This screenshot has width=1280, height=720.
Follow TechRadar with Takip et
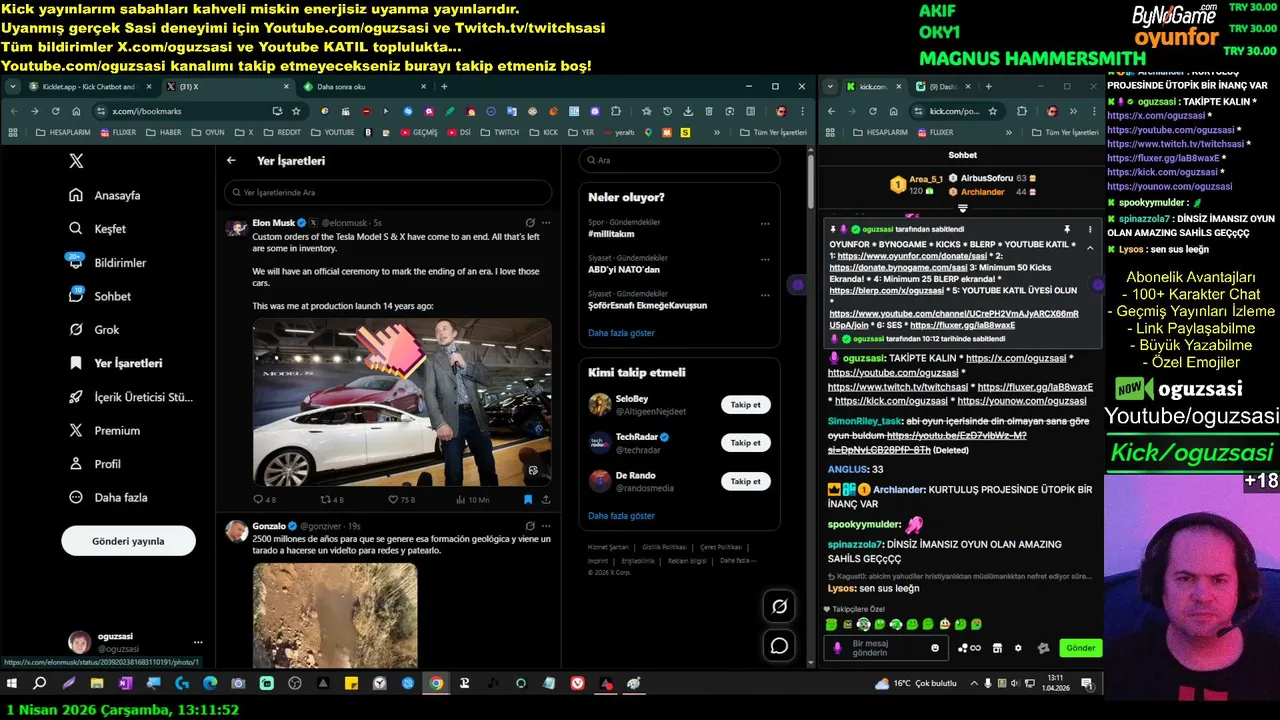745,443
